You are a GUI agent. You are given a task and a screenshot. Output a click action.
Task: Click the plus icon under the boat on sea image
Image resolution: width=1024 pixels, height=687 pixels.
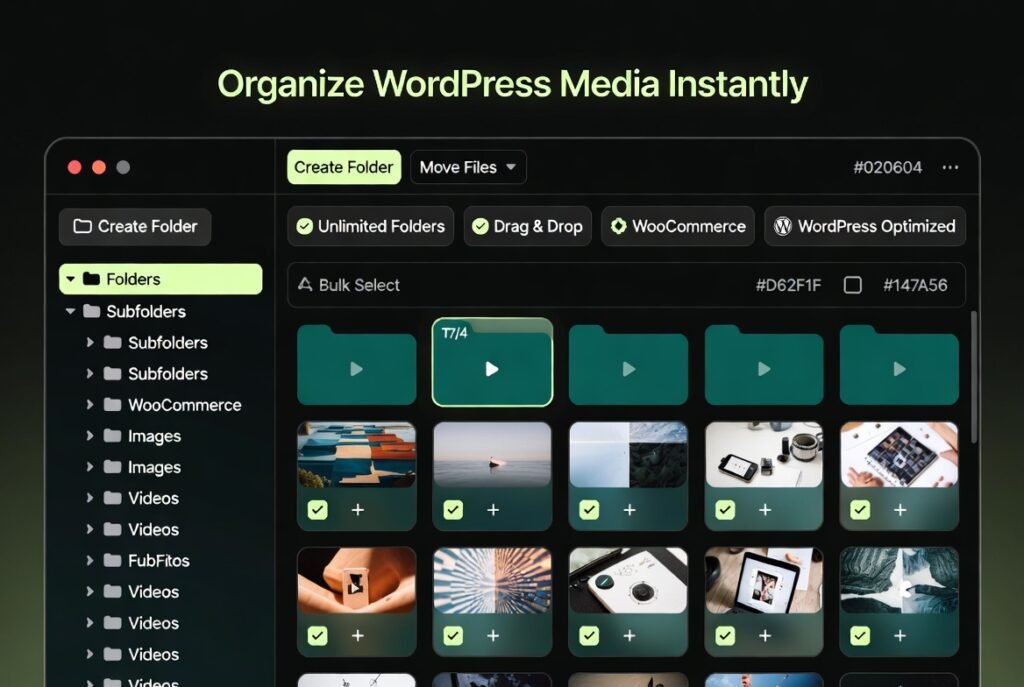tap(493, 509)
